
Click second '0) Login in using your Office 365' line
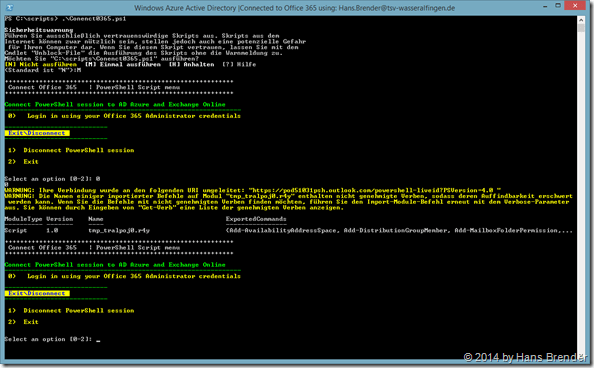pyautogui.click(x=124, y=276)
